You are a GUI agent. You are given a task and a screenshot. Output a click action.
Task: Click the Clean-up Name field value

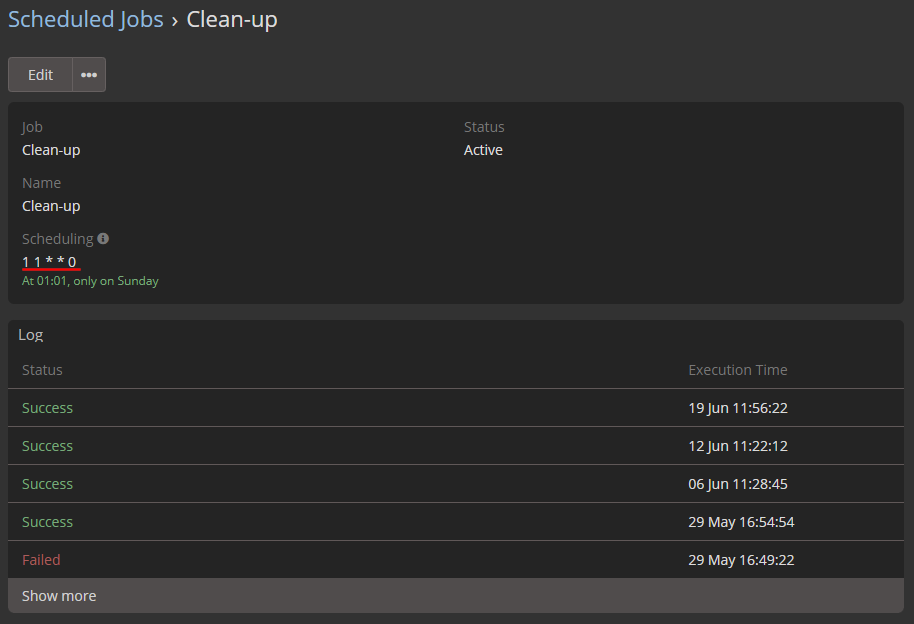(51, 206)
